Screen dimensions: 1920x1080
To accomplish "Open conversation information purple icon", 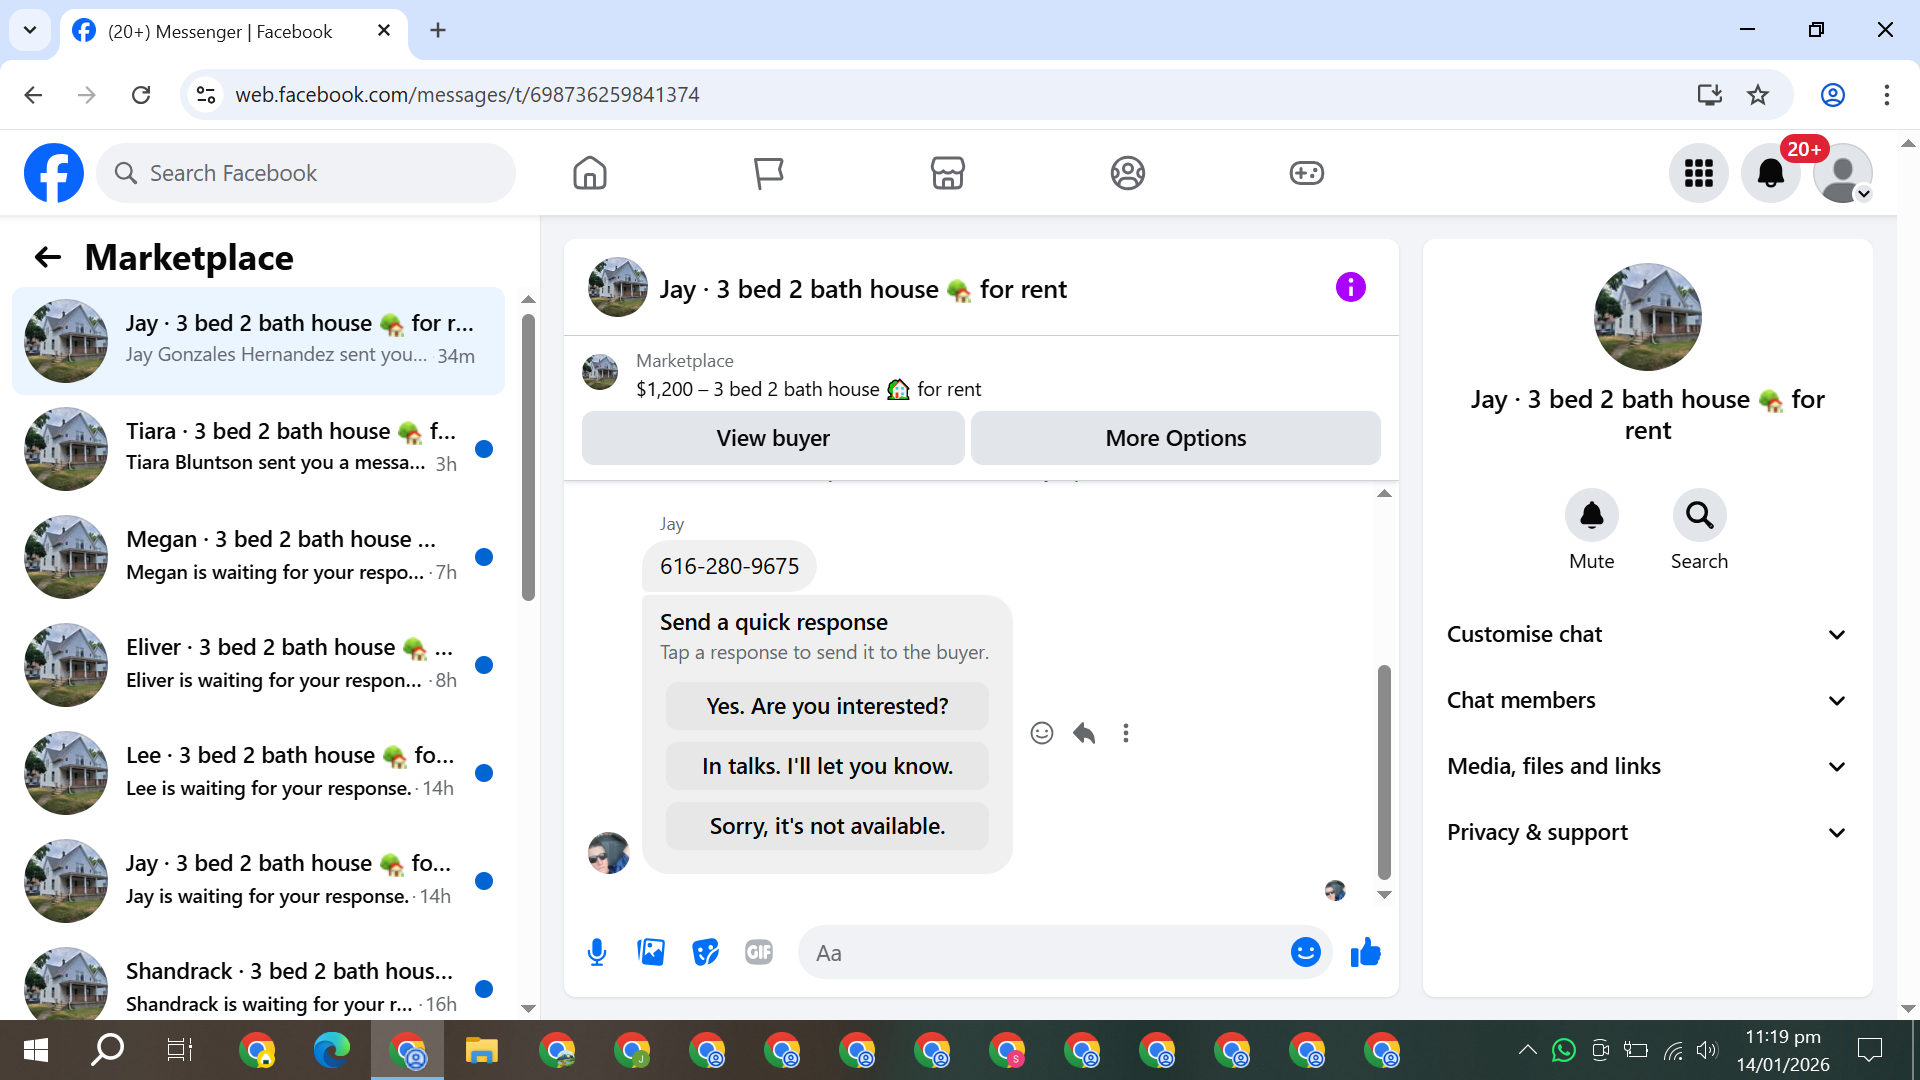I will pyautogui.click(x=1350, y=288).
